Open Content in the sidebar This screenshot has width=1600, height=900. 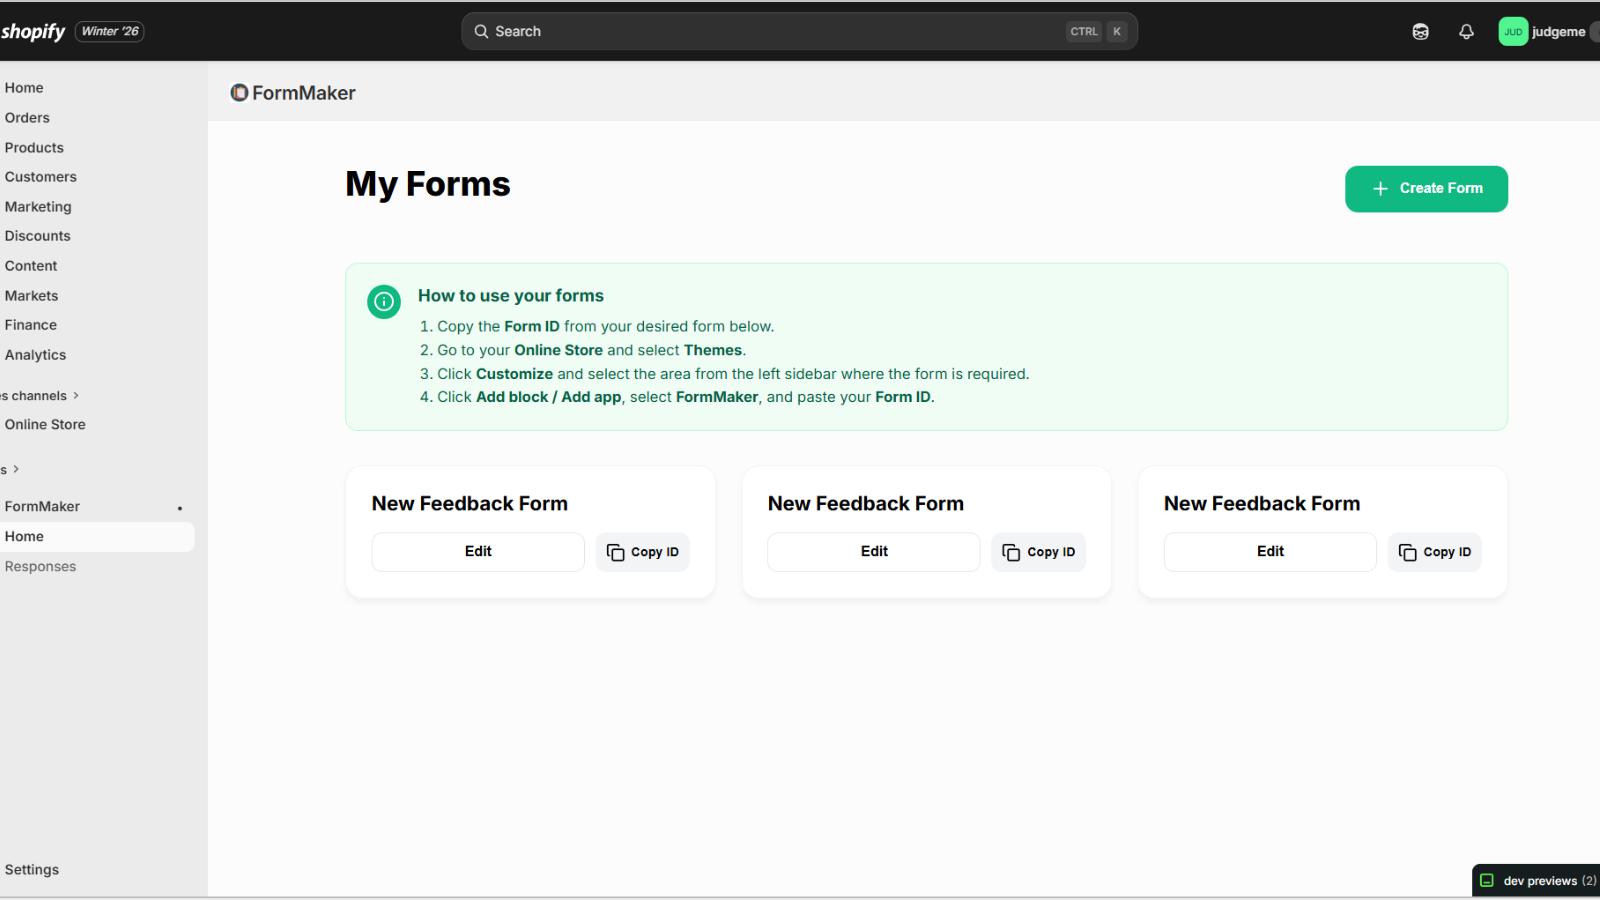[x=31, y=266]
